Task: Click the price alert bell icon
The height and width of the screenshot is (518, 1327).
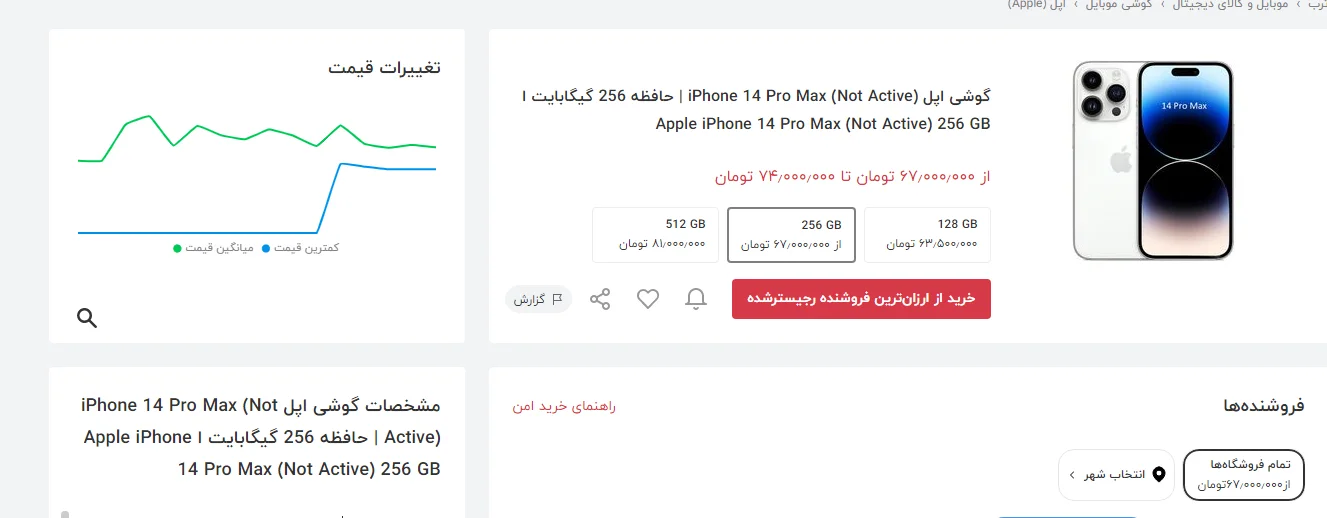Action: point(695,299)
